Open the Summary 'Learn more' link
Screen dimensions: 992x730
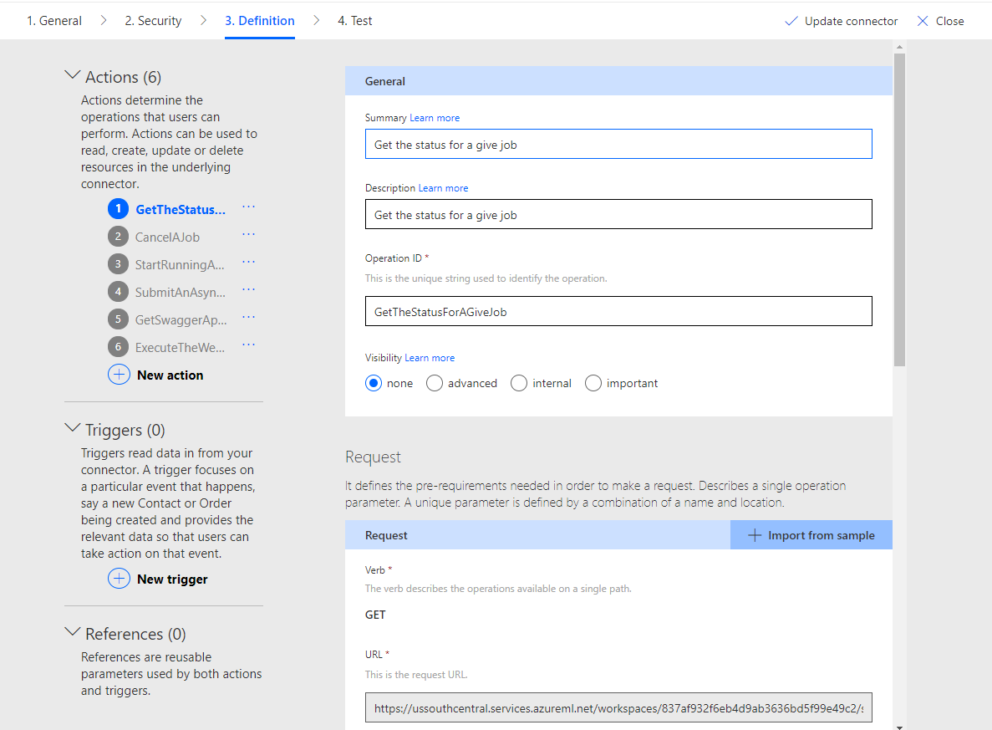click(x=434, y=117)
